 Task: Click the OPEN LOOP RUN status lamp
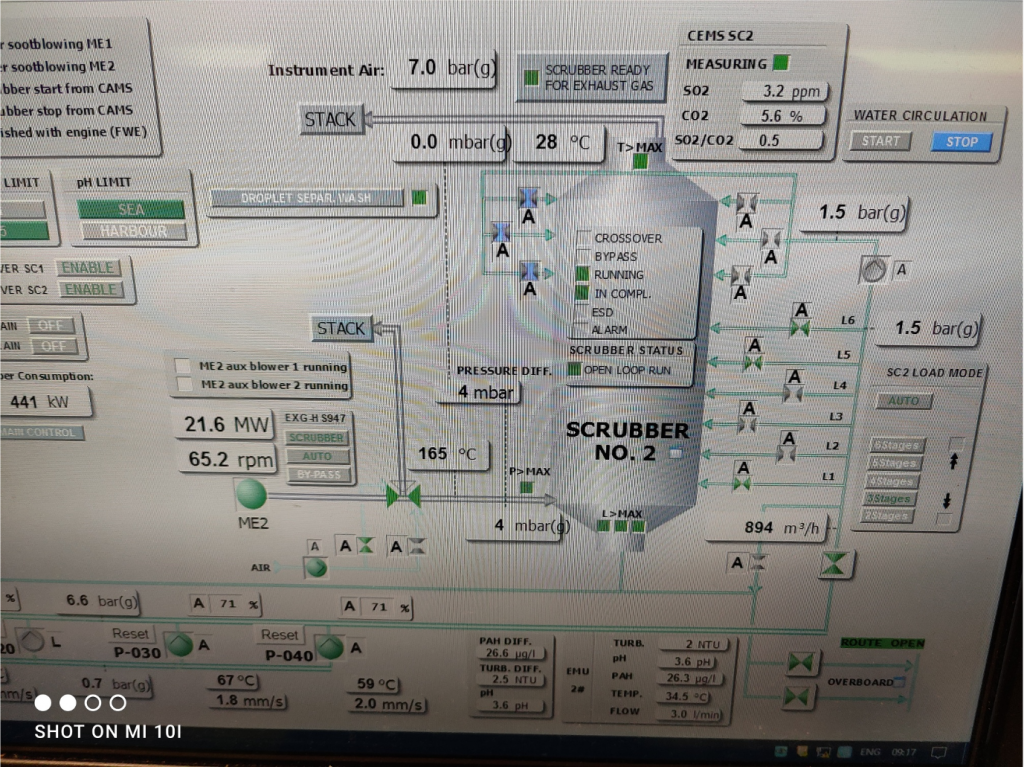click(574, 370)
